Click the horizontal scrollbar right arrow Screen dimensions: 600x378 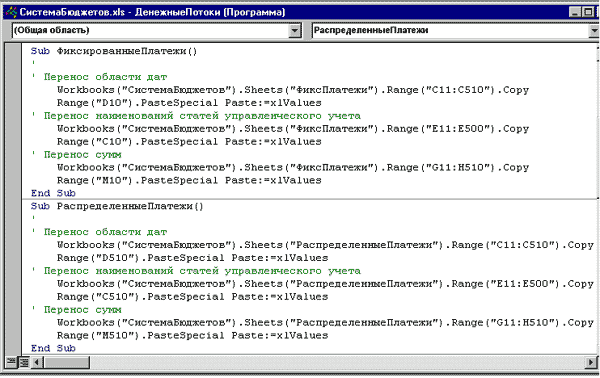tap(591, 362)
